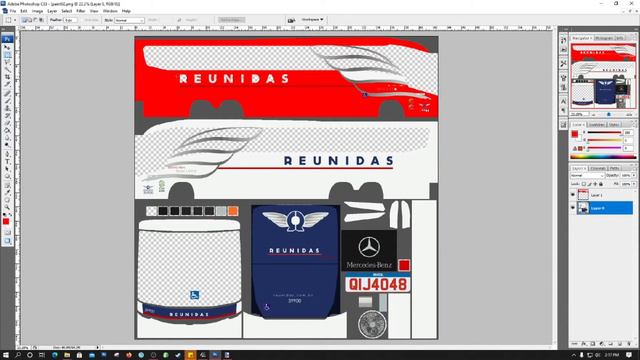Open the Tool Presets dock icon
This screenshot has width=640, height=360.
coord(564,64)
